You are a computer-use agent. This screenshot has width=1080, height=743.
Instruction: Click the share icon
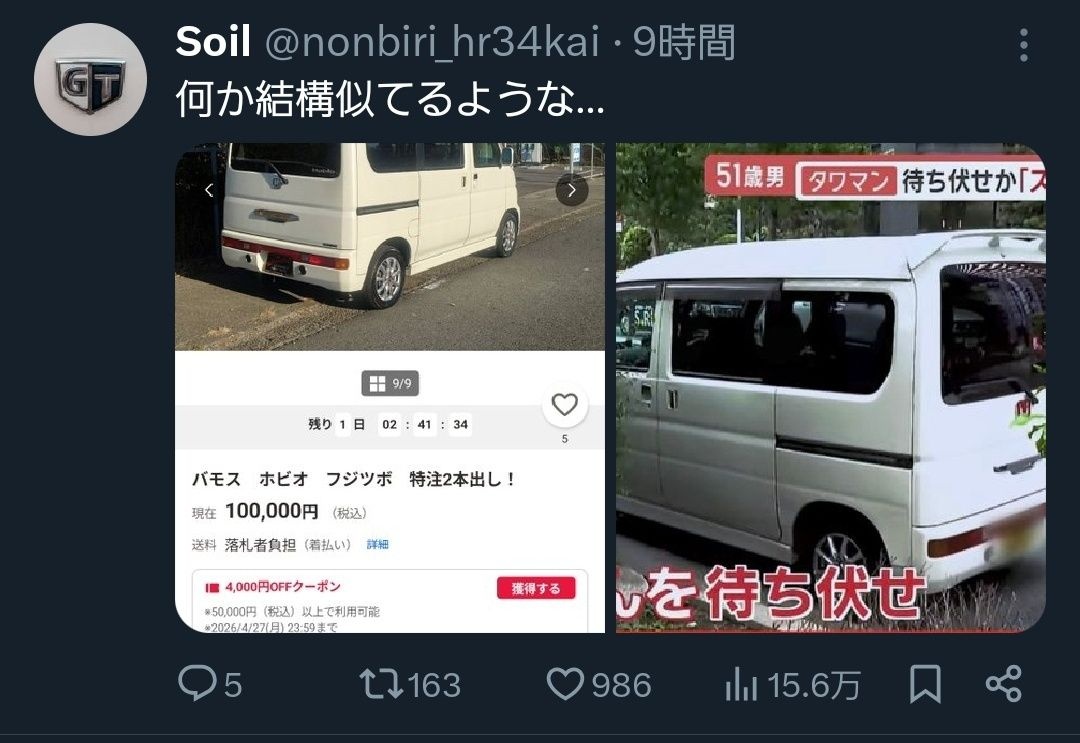point(1004,684)
